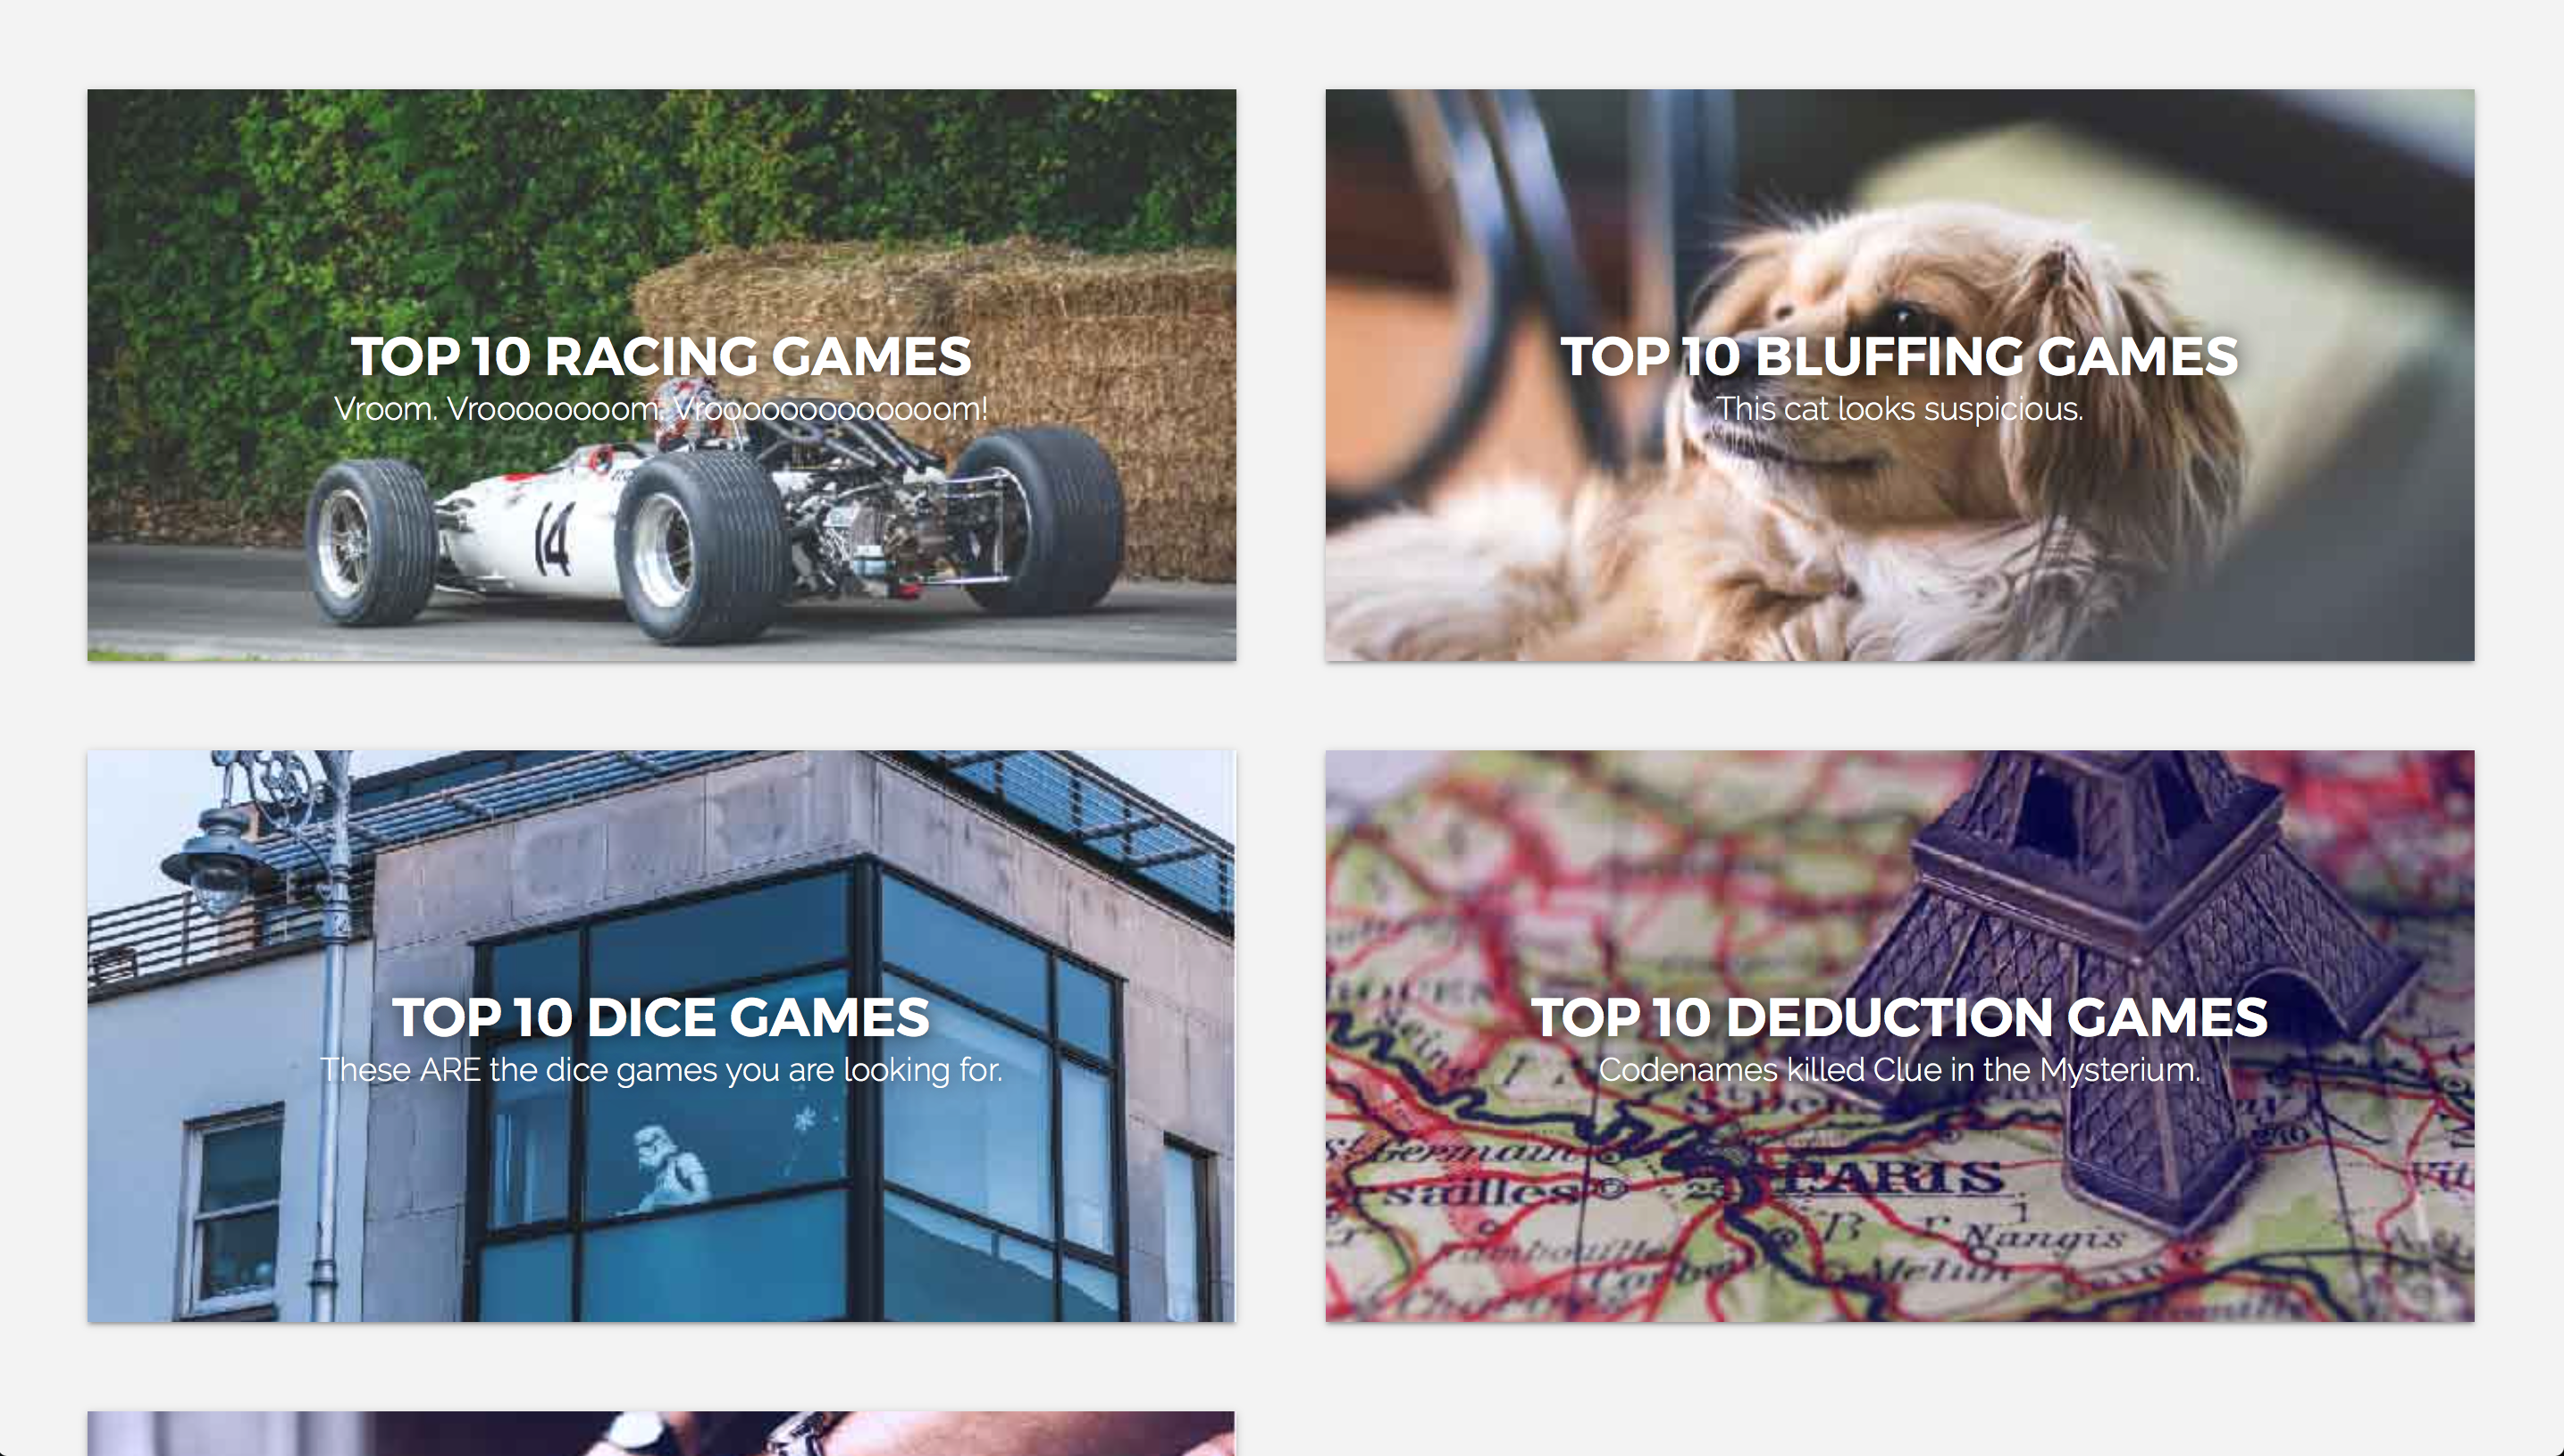Open the partially visible card at the bottom
The height and width of the screenshot is (1456, 2564).
[x=661, y=1433]
